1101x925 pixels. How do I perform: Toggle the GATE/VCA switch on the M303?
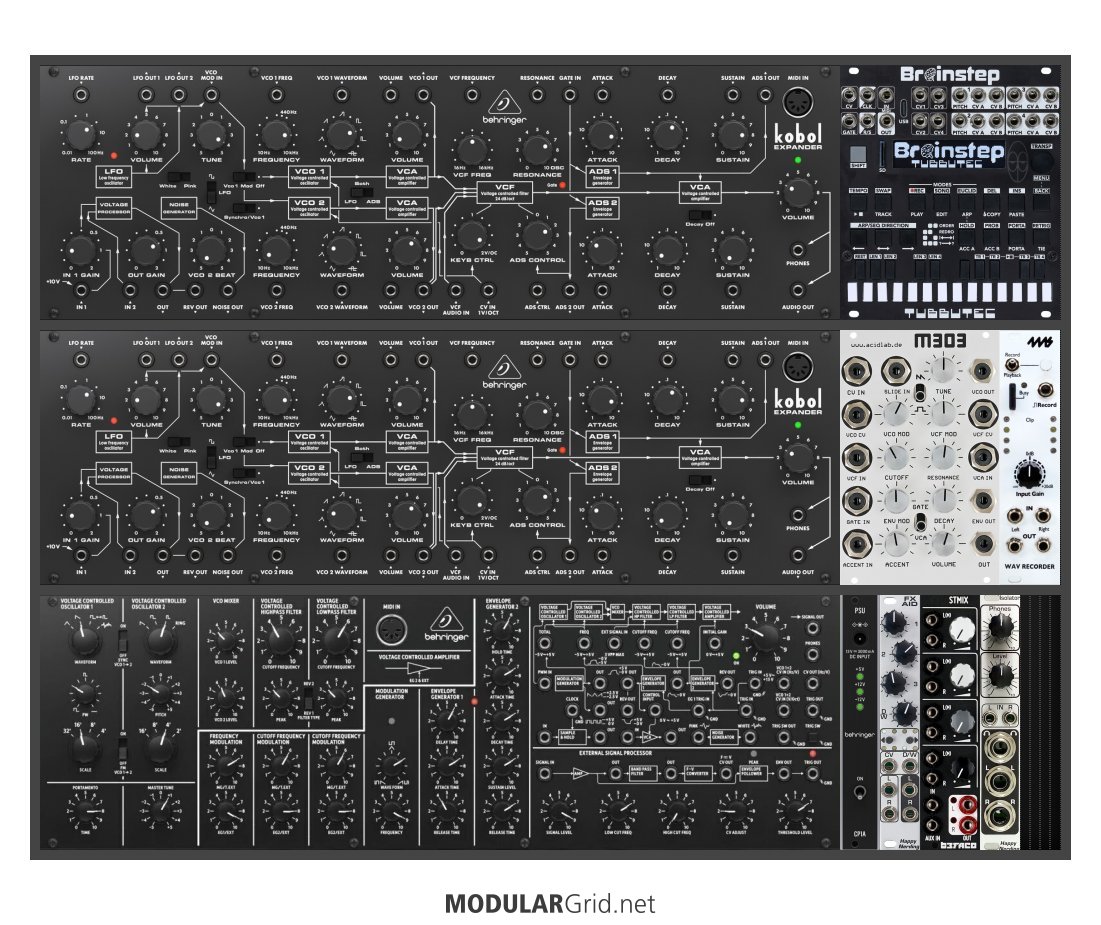coord(919,523)
